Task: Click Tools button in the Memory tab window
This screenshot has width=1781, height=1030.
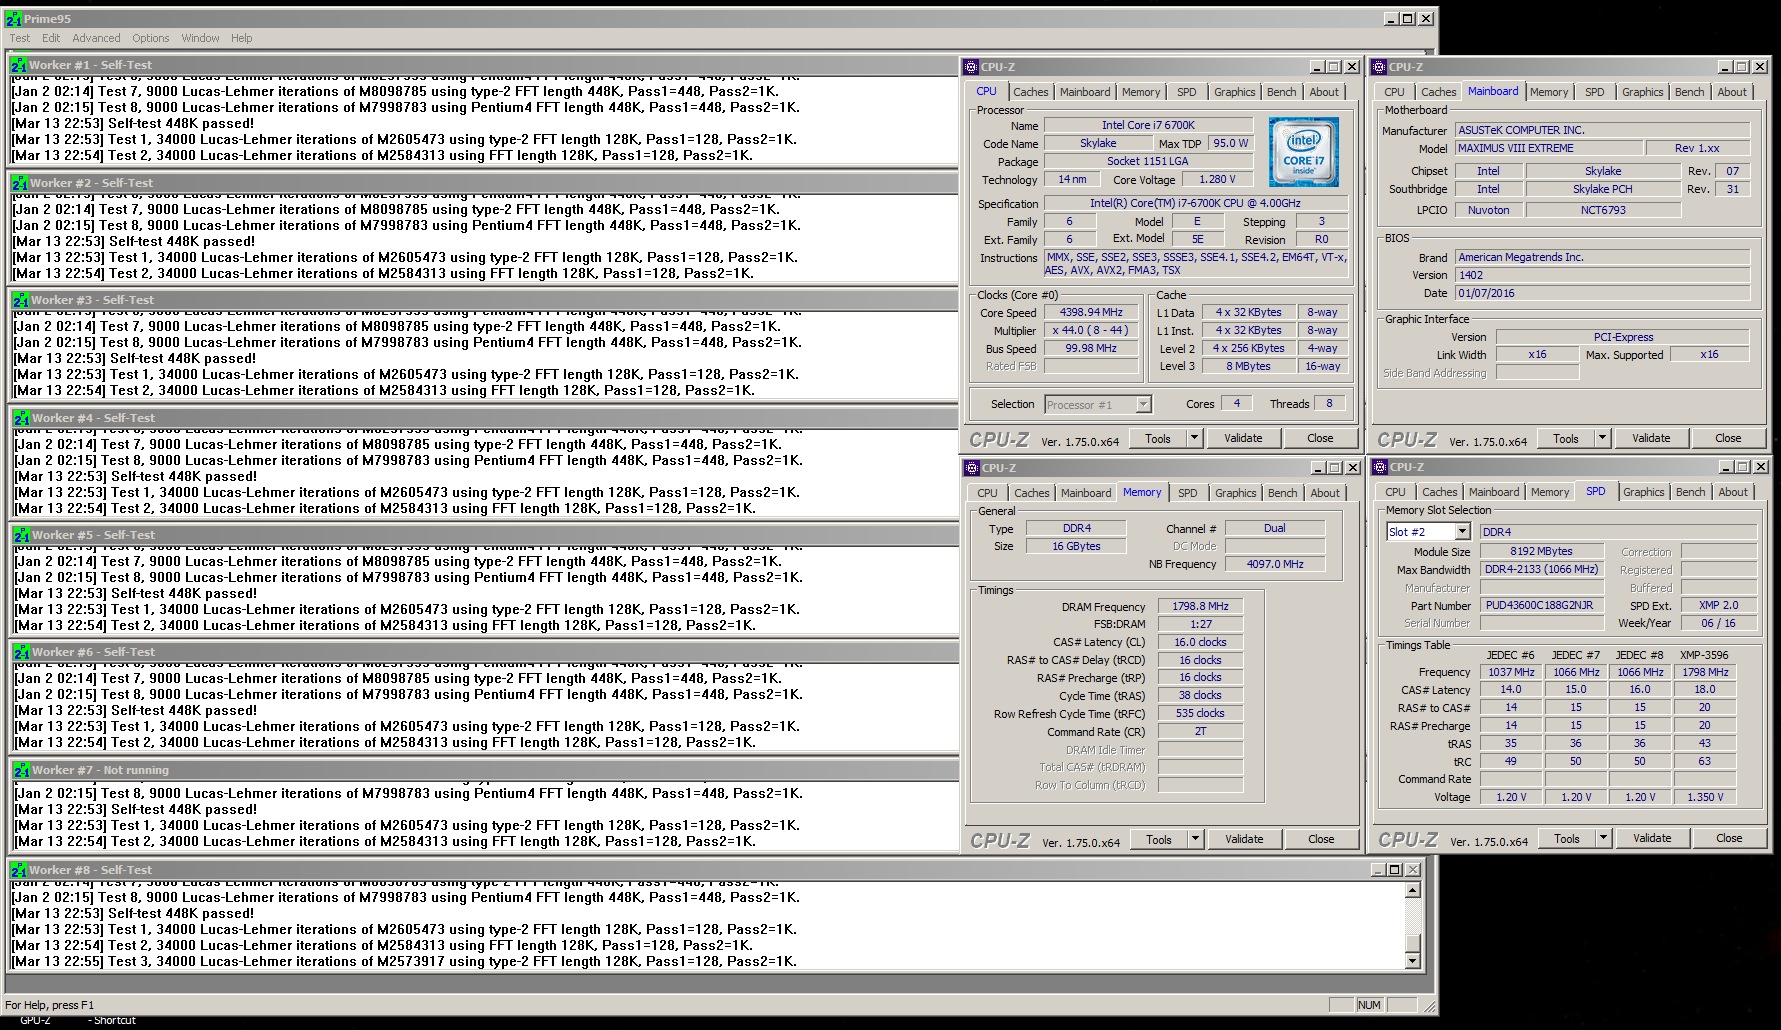Action: pyautogui.click(x=1158, y=839)
